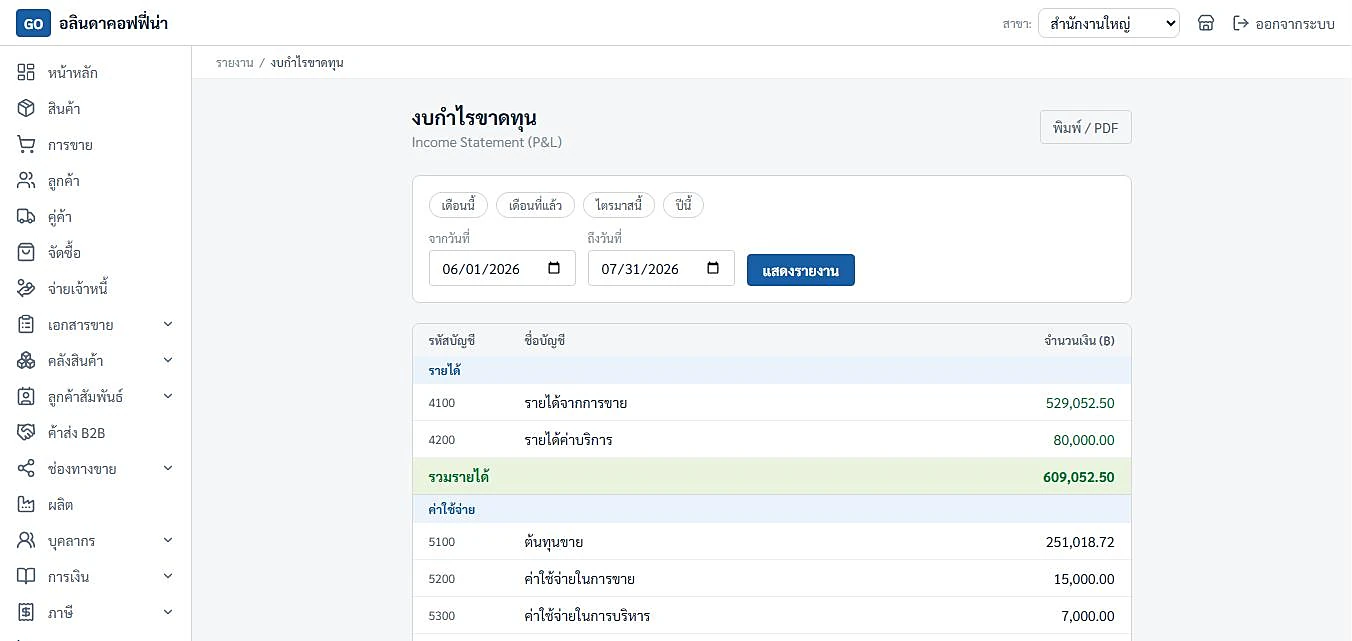Click the คู่ค้า truck icon
Screen dimensions: 1352x641
click(26, 217)
